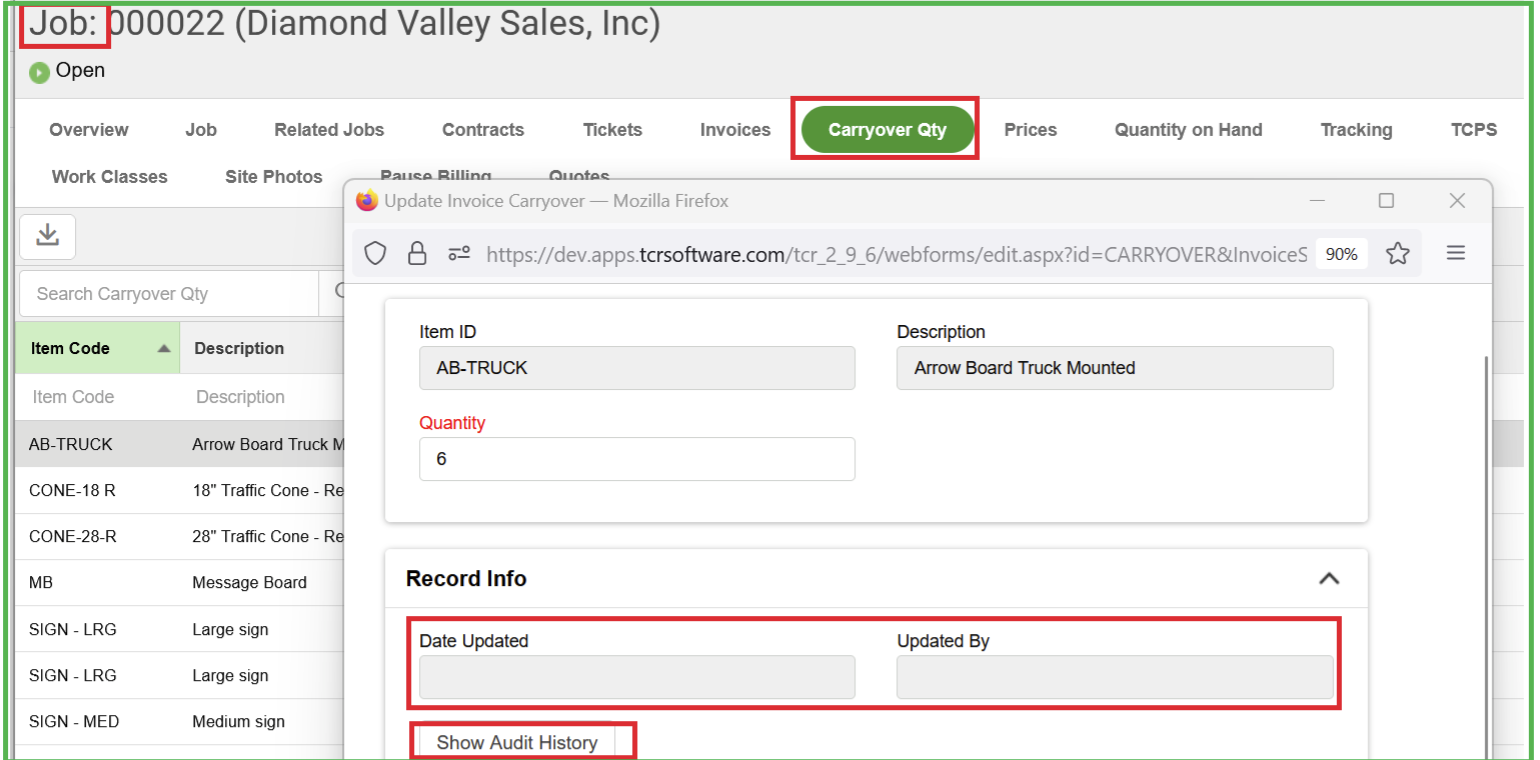This screenshot has height=760, width=1540.
Task: Click the download export icon
Action: [47, 236]
